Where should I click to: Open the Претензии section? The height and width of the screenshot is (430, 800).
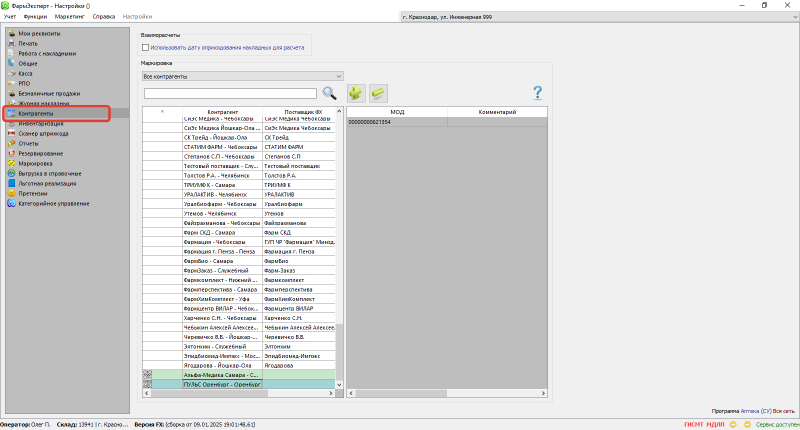[x=33, y=193]
